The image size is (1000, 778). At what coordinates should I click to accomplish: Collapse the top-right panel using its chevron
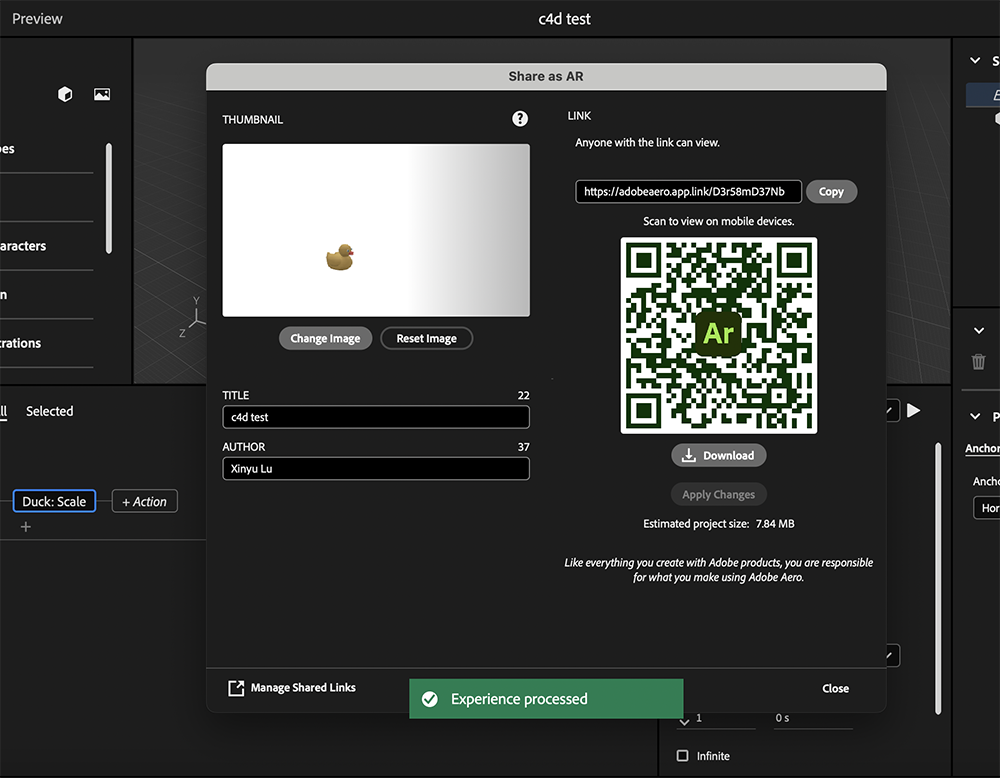point(975,60)
